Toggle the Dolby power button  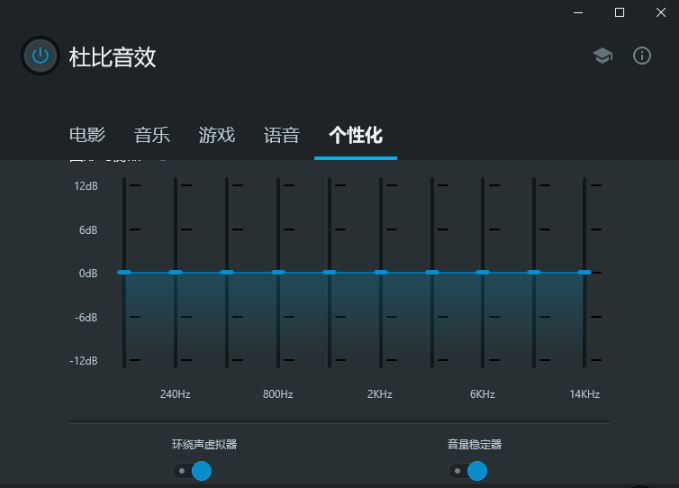click(40, 56)
